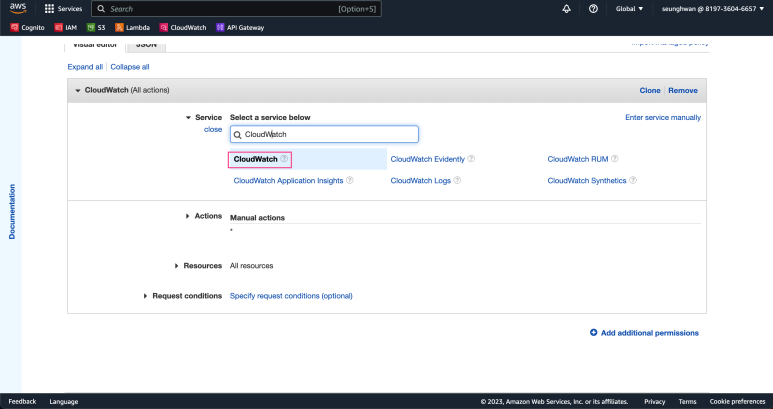Click Collapse all link

pos(130,67)
